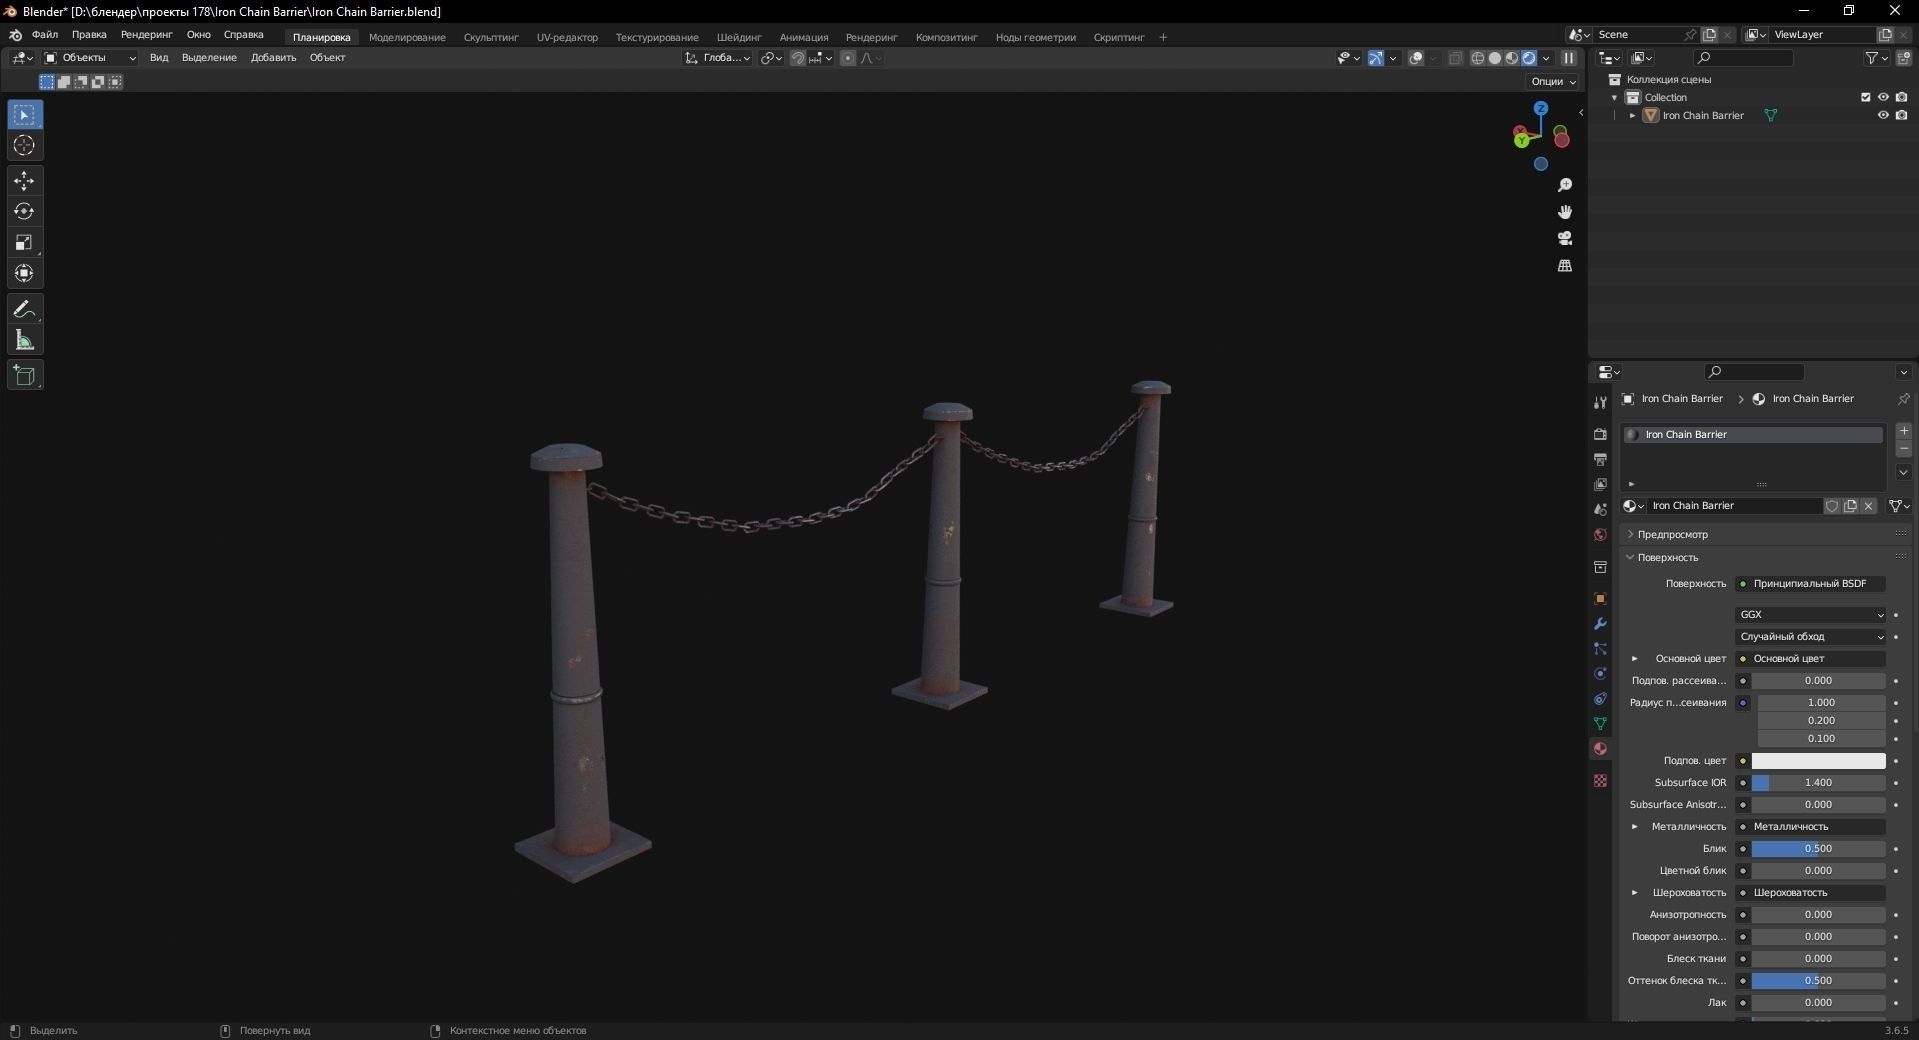Collapse the Поверхность panel
1919x1040 pixels.
1667,557
